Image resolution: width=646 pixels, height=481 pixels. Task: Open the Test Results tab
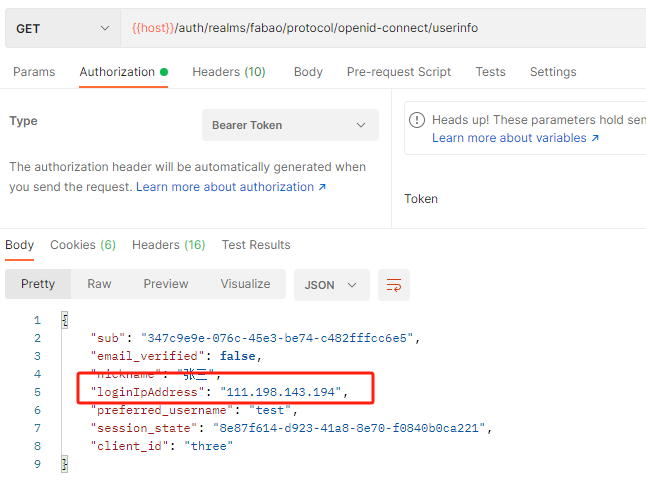pyautogui.click(x=256, y=245)
